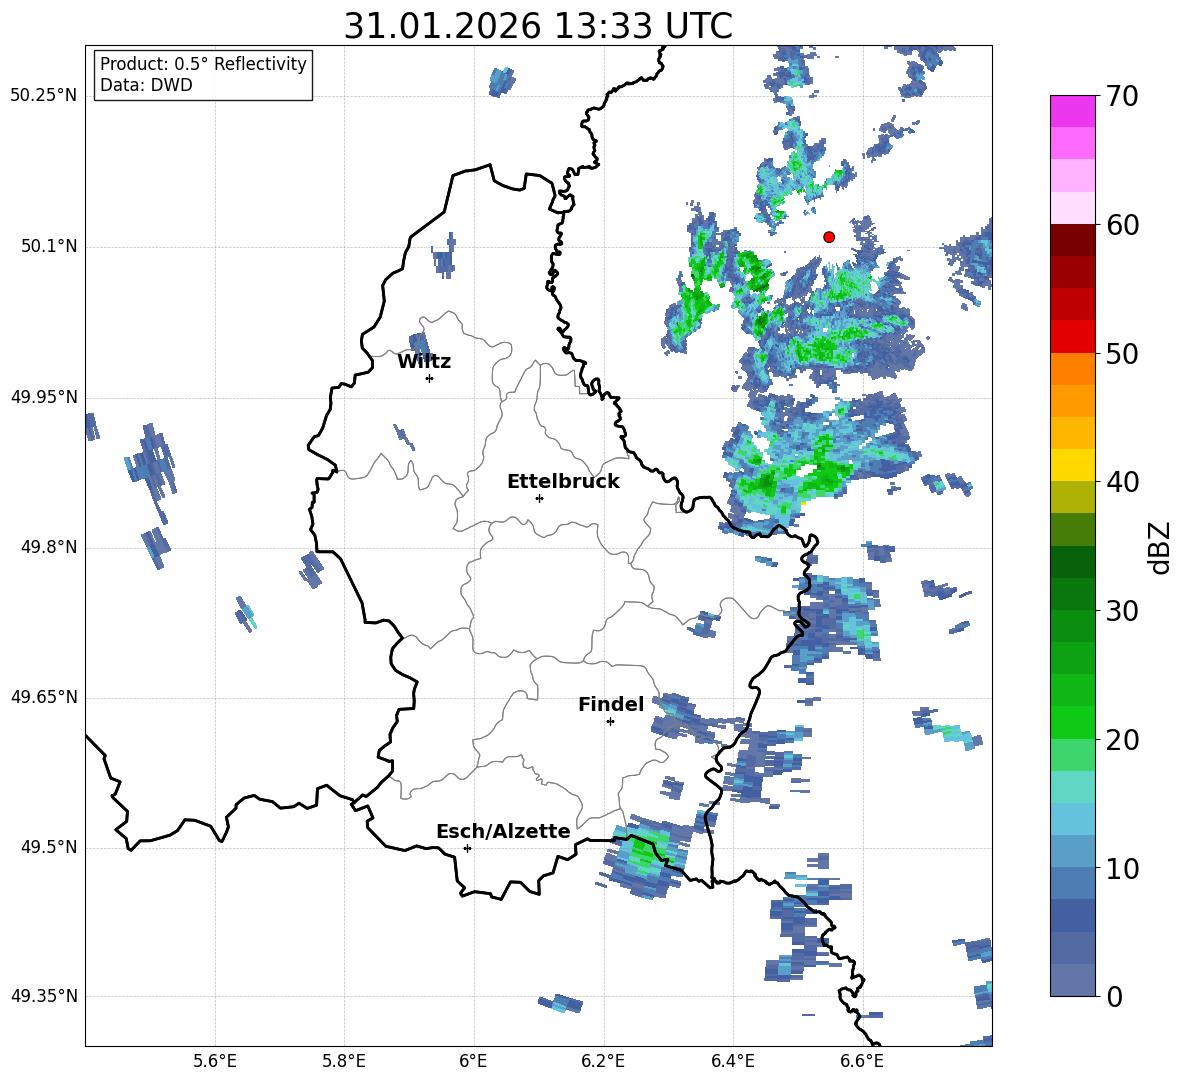This screenshot has height=1081, width=1184.
Task: Click the Ettelbruck station cross marker
Action: tap(539, 498)
